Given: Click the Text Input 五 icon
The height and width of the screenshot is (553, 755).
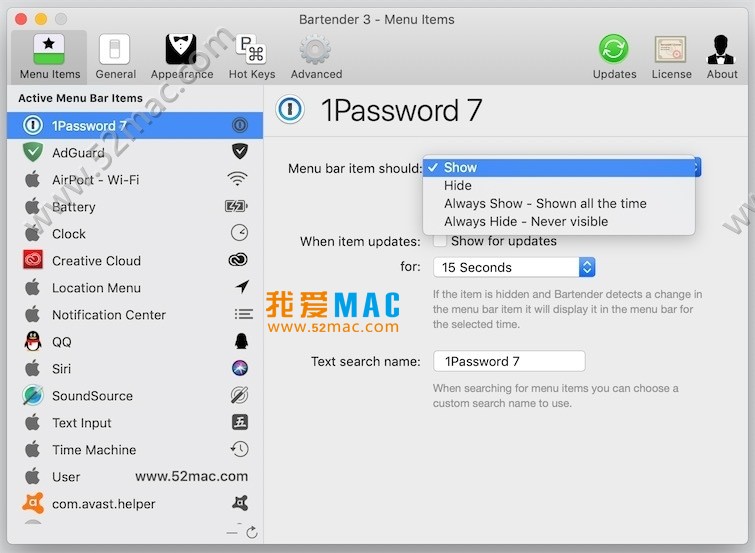Looking at the screenshot, I should [240, 422].
